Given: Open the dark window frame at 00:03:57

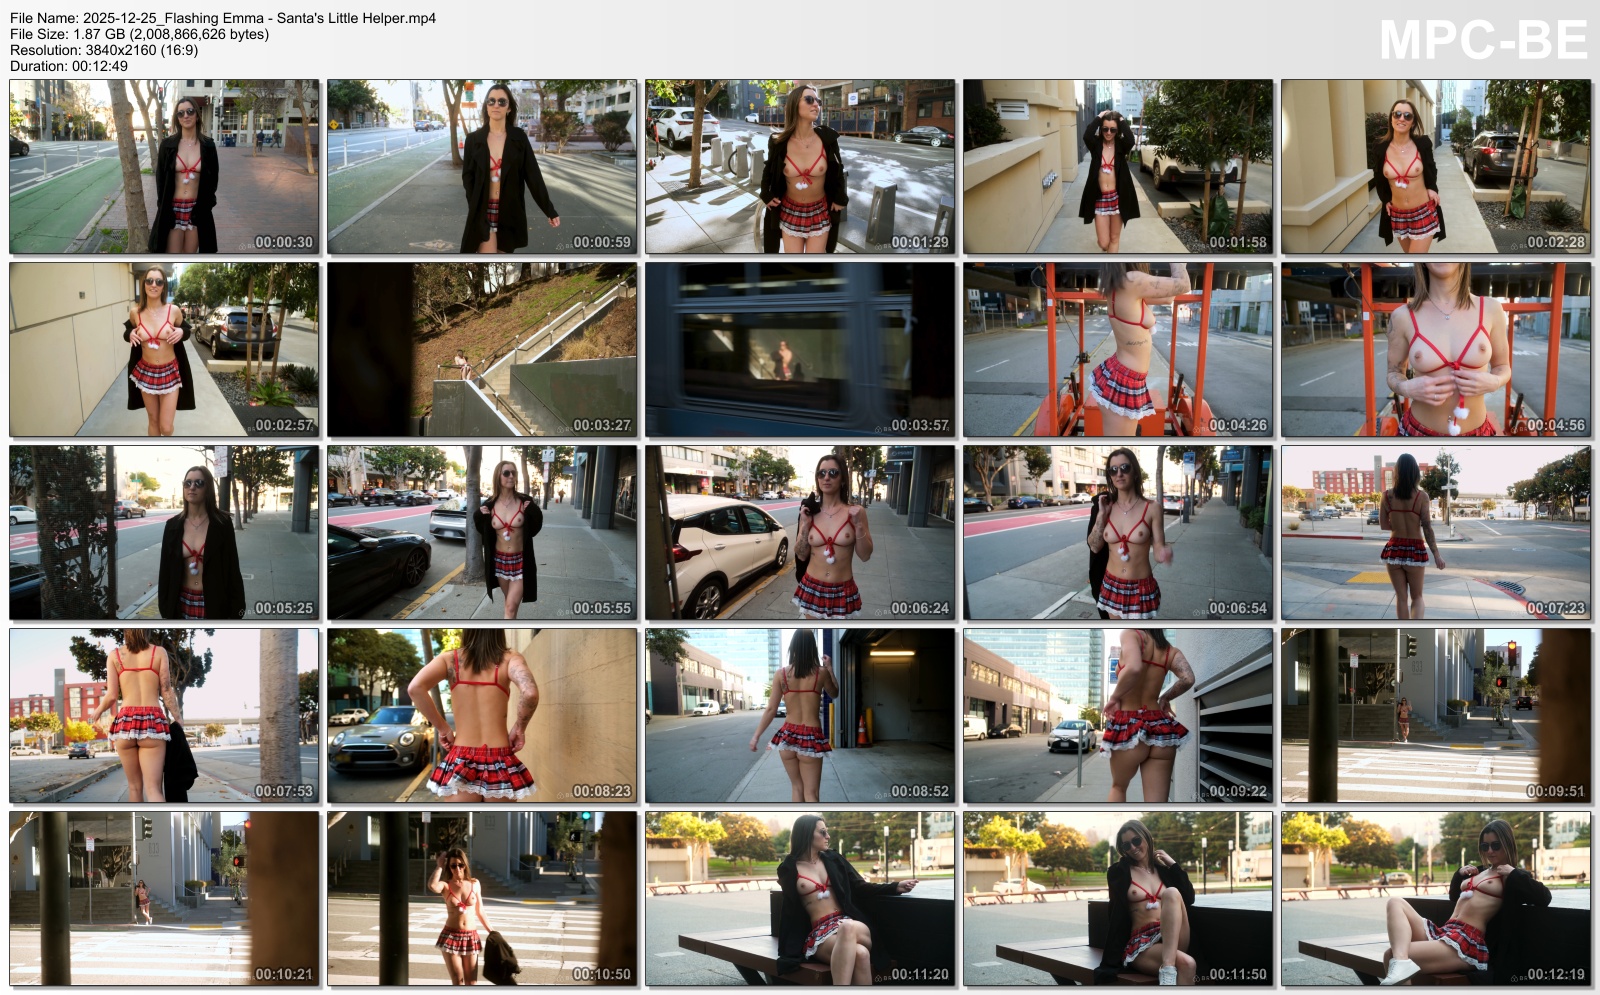Looking at the screenshot, I should [x=800, y=350].
